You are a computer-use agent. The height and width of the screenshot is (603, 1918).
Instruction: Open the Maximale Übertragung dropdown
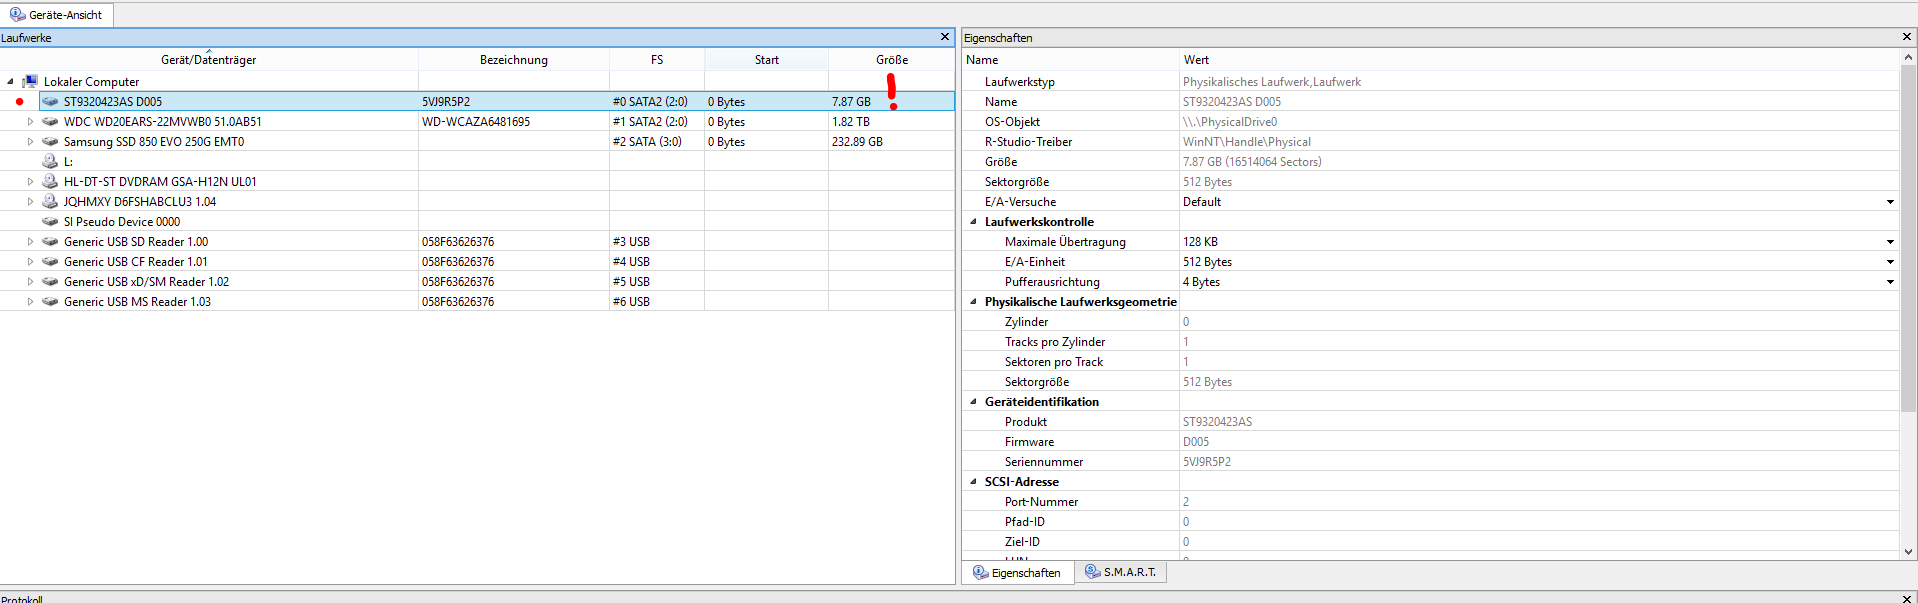[1890, 242]
